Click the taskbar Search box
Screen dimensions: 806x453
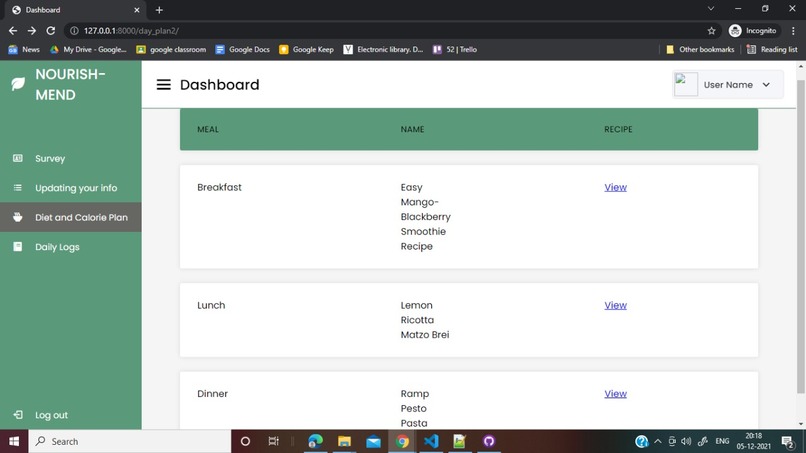pos(130,441)
